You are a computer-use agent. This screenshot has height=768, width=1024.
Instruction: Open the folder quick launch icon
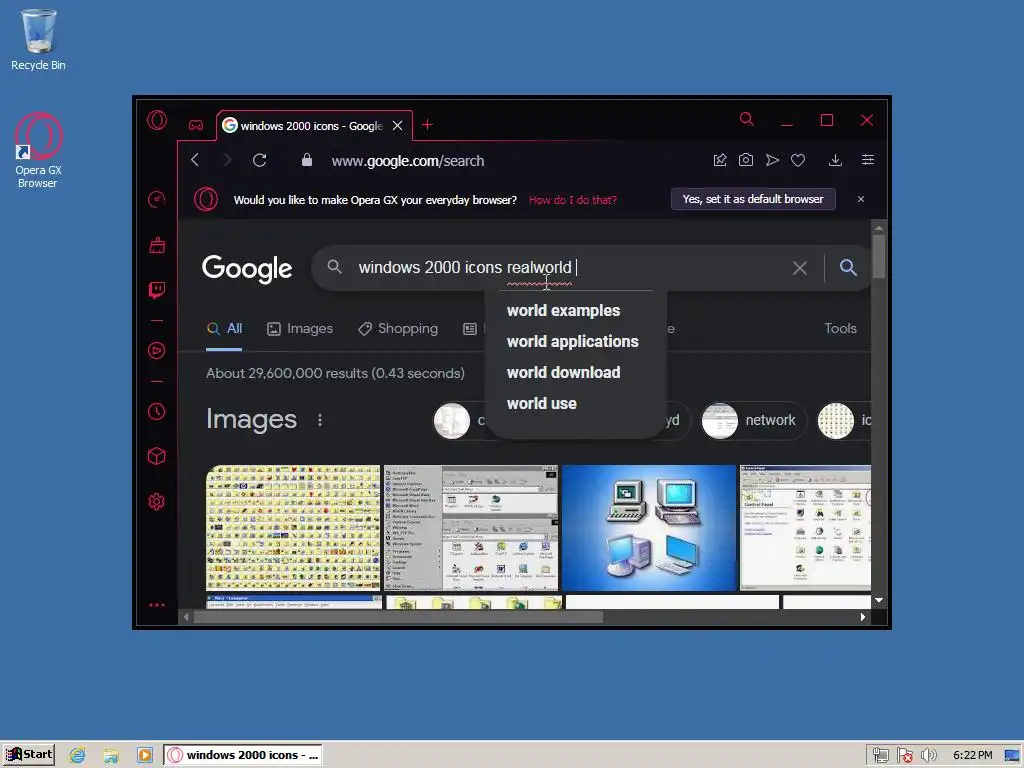pos(111,755)
